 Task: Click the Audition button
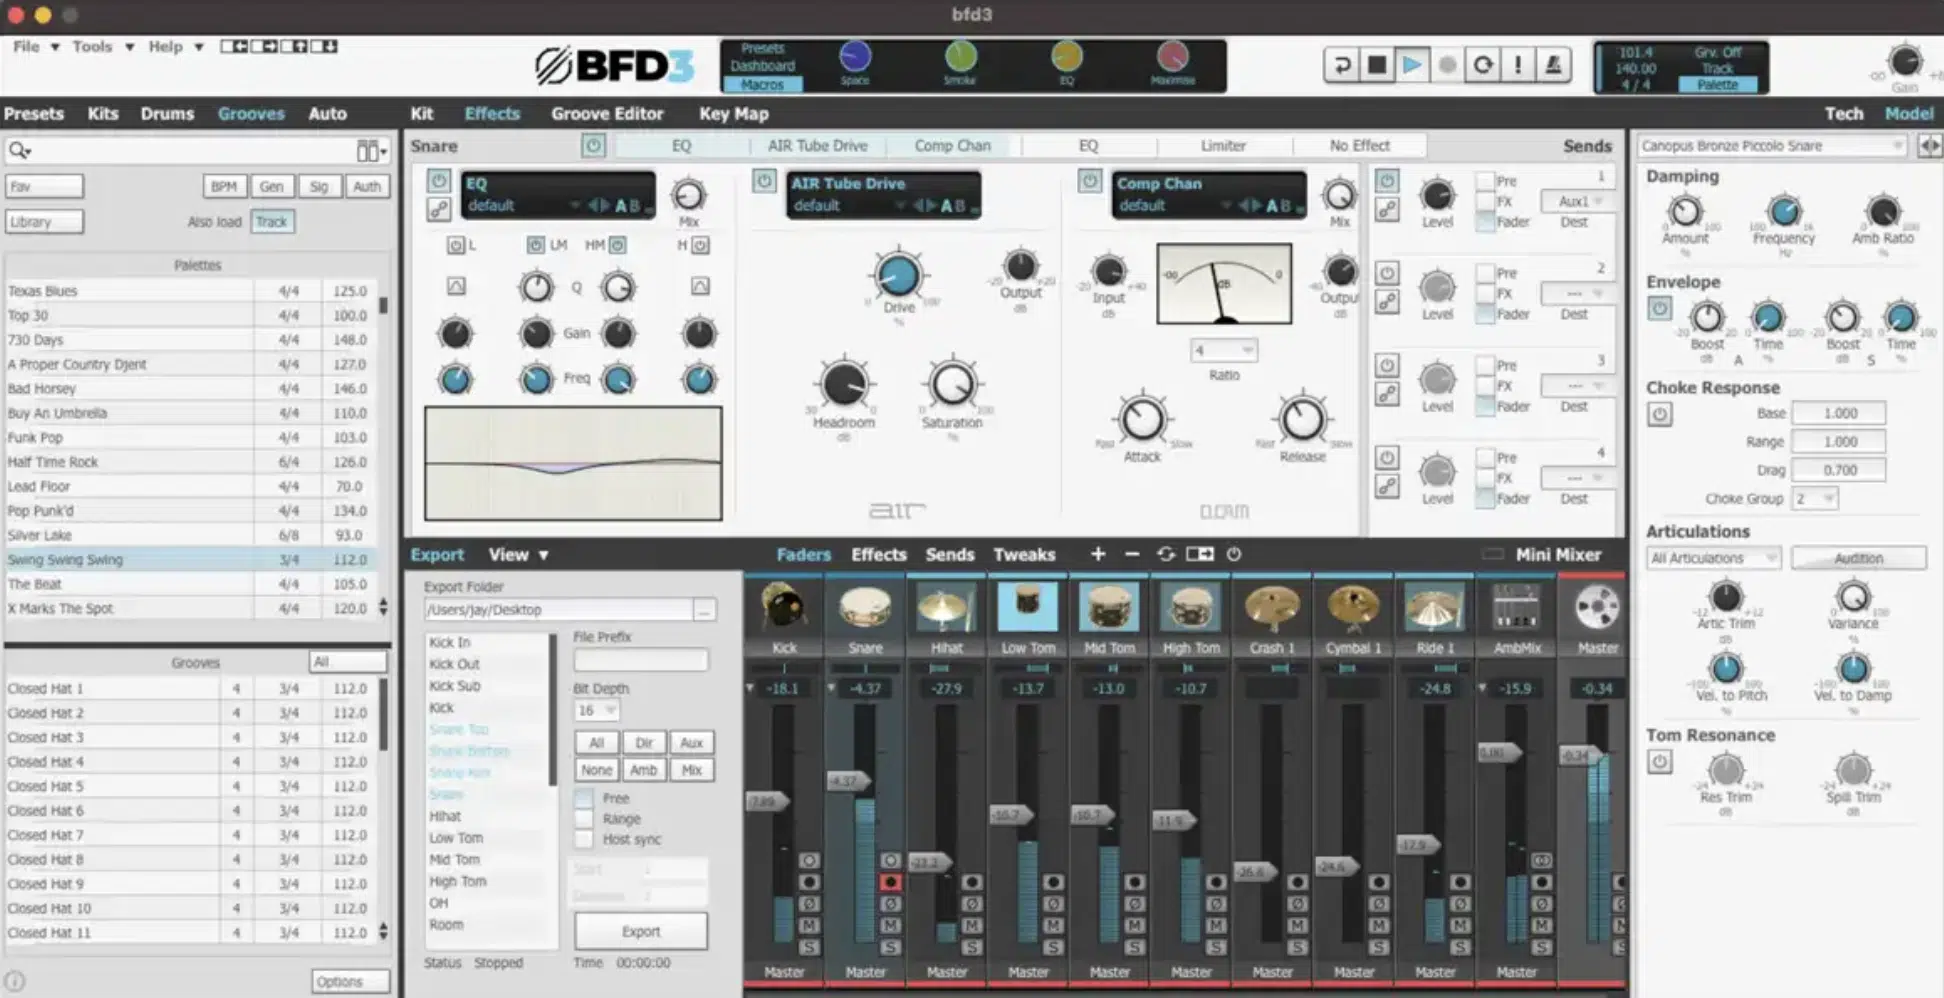click(1858, 558)
